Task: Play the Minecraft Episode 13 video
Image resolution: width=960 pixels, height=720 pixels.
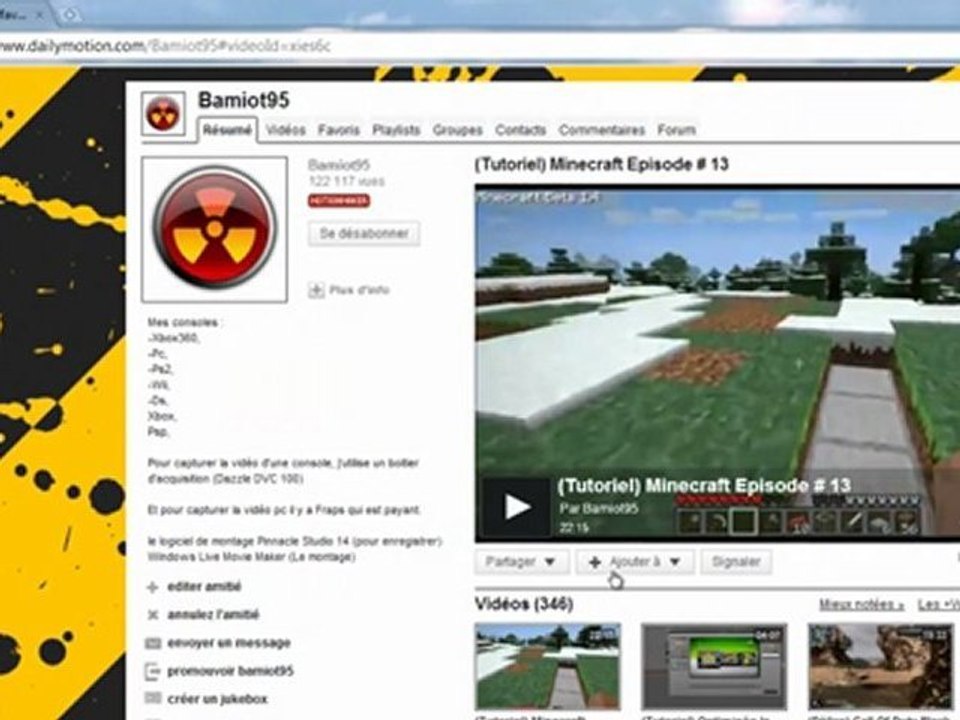Action: click(x=516, y=508)
